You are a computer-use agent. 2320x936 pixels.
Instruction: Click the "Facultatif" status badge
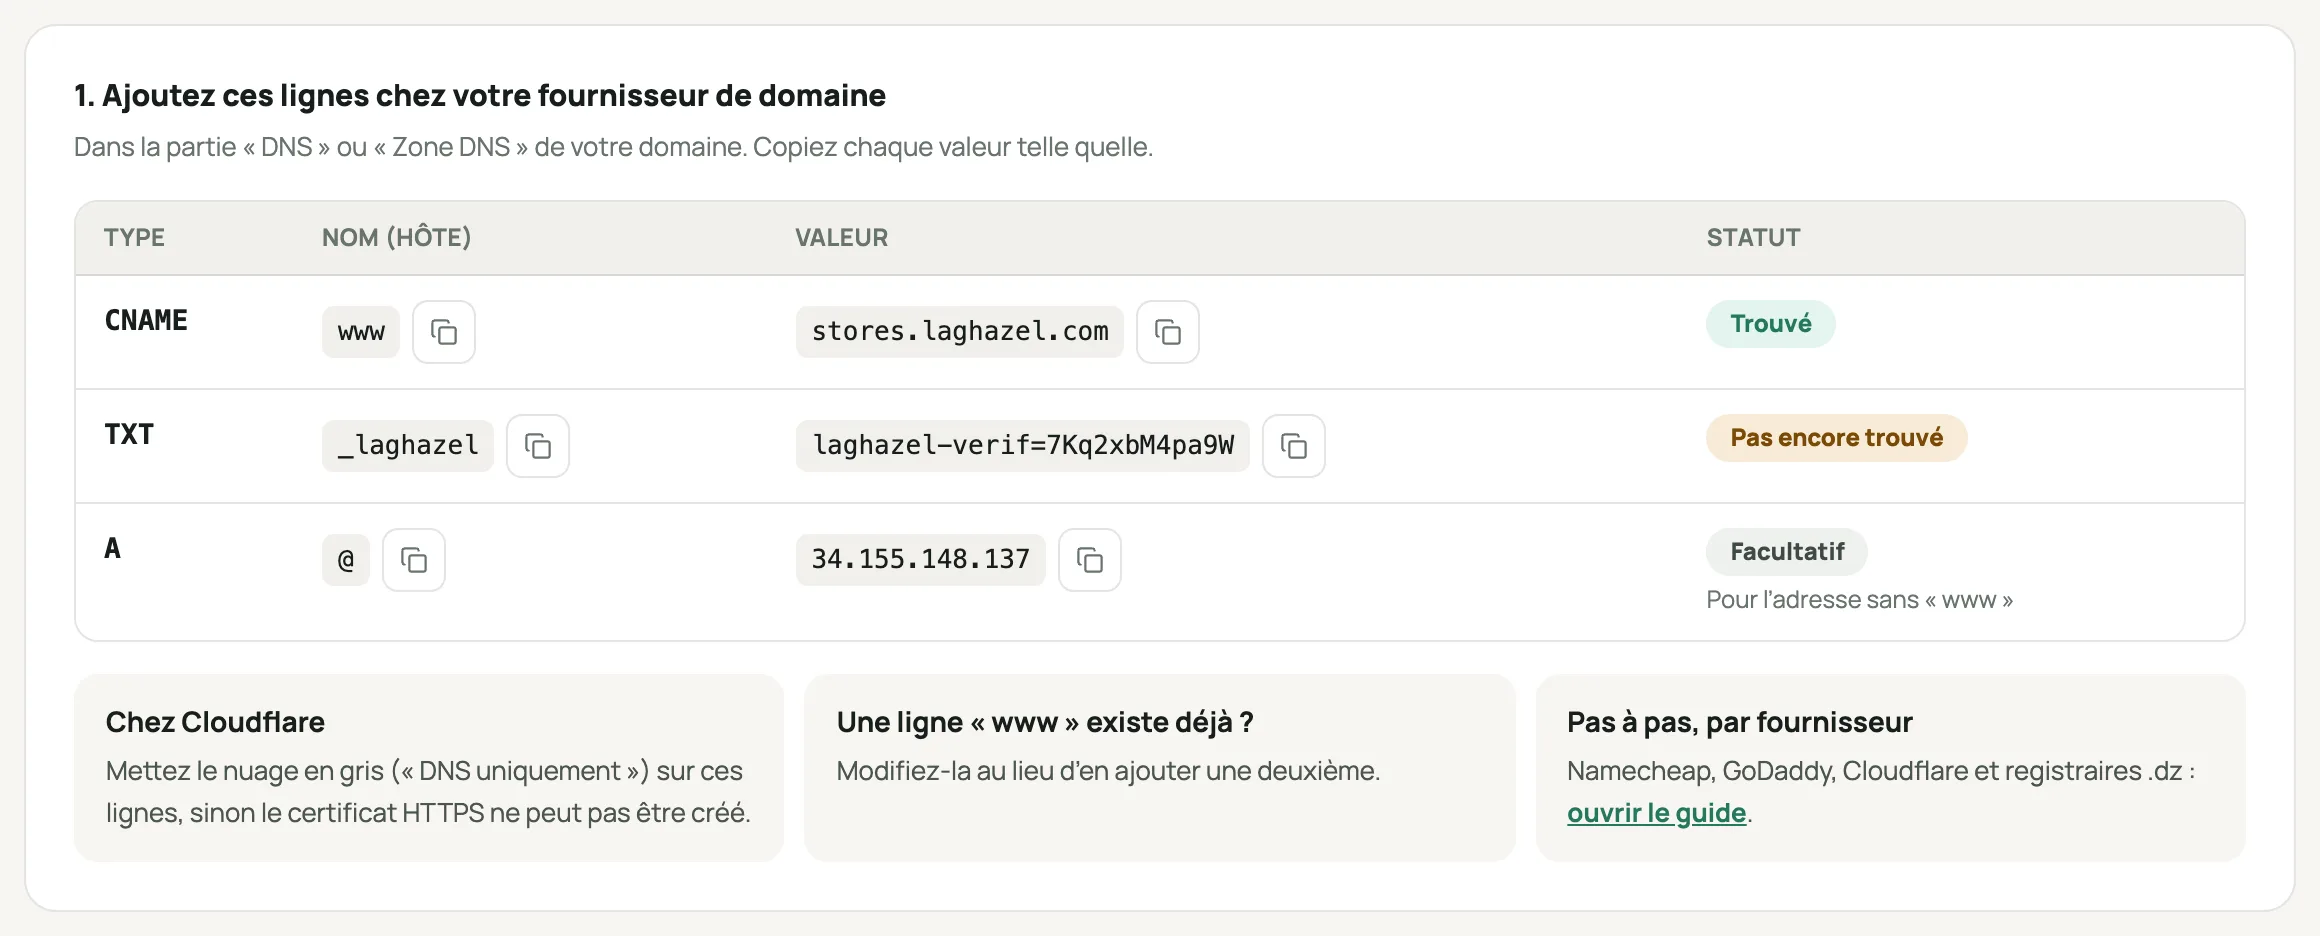(1787, 552)
